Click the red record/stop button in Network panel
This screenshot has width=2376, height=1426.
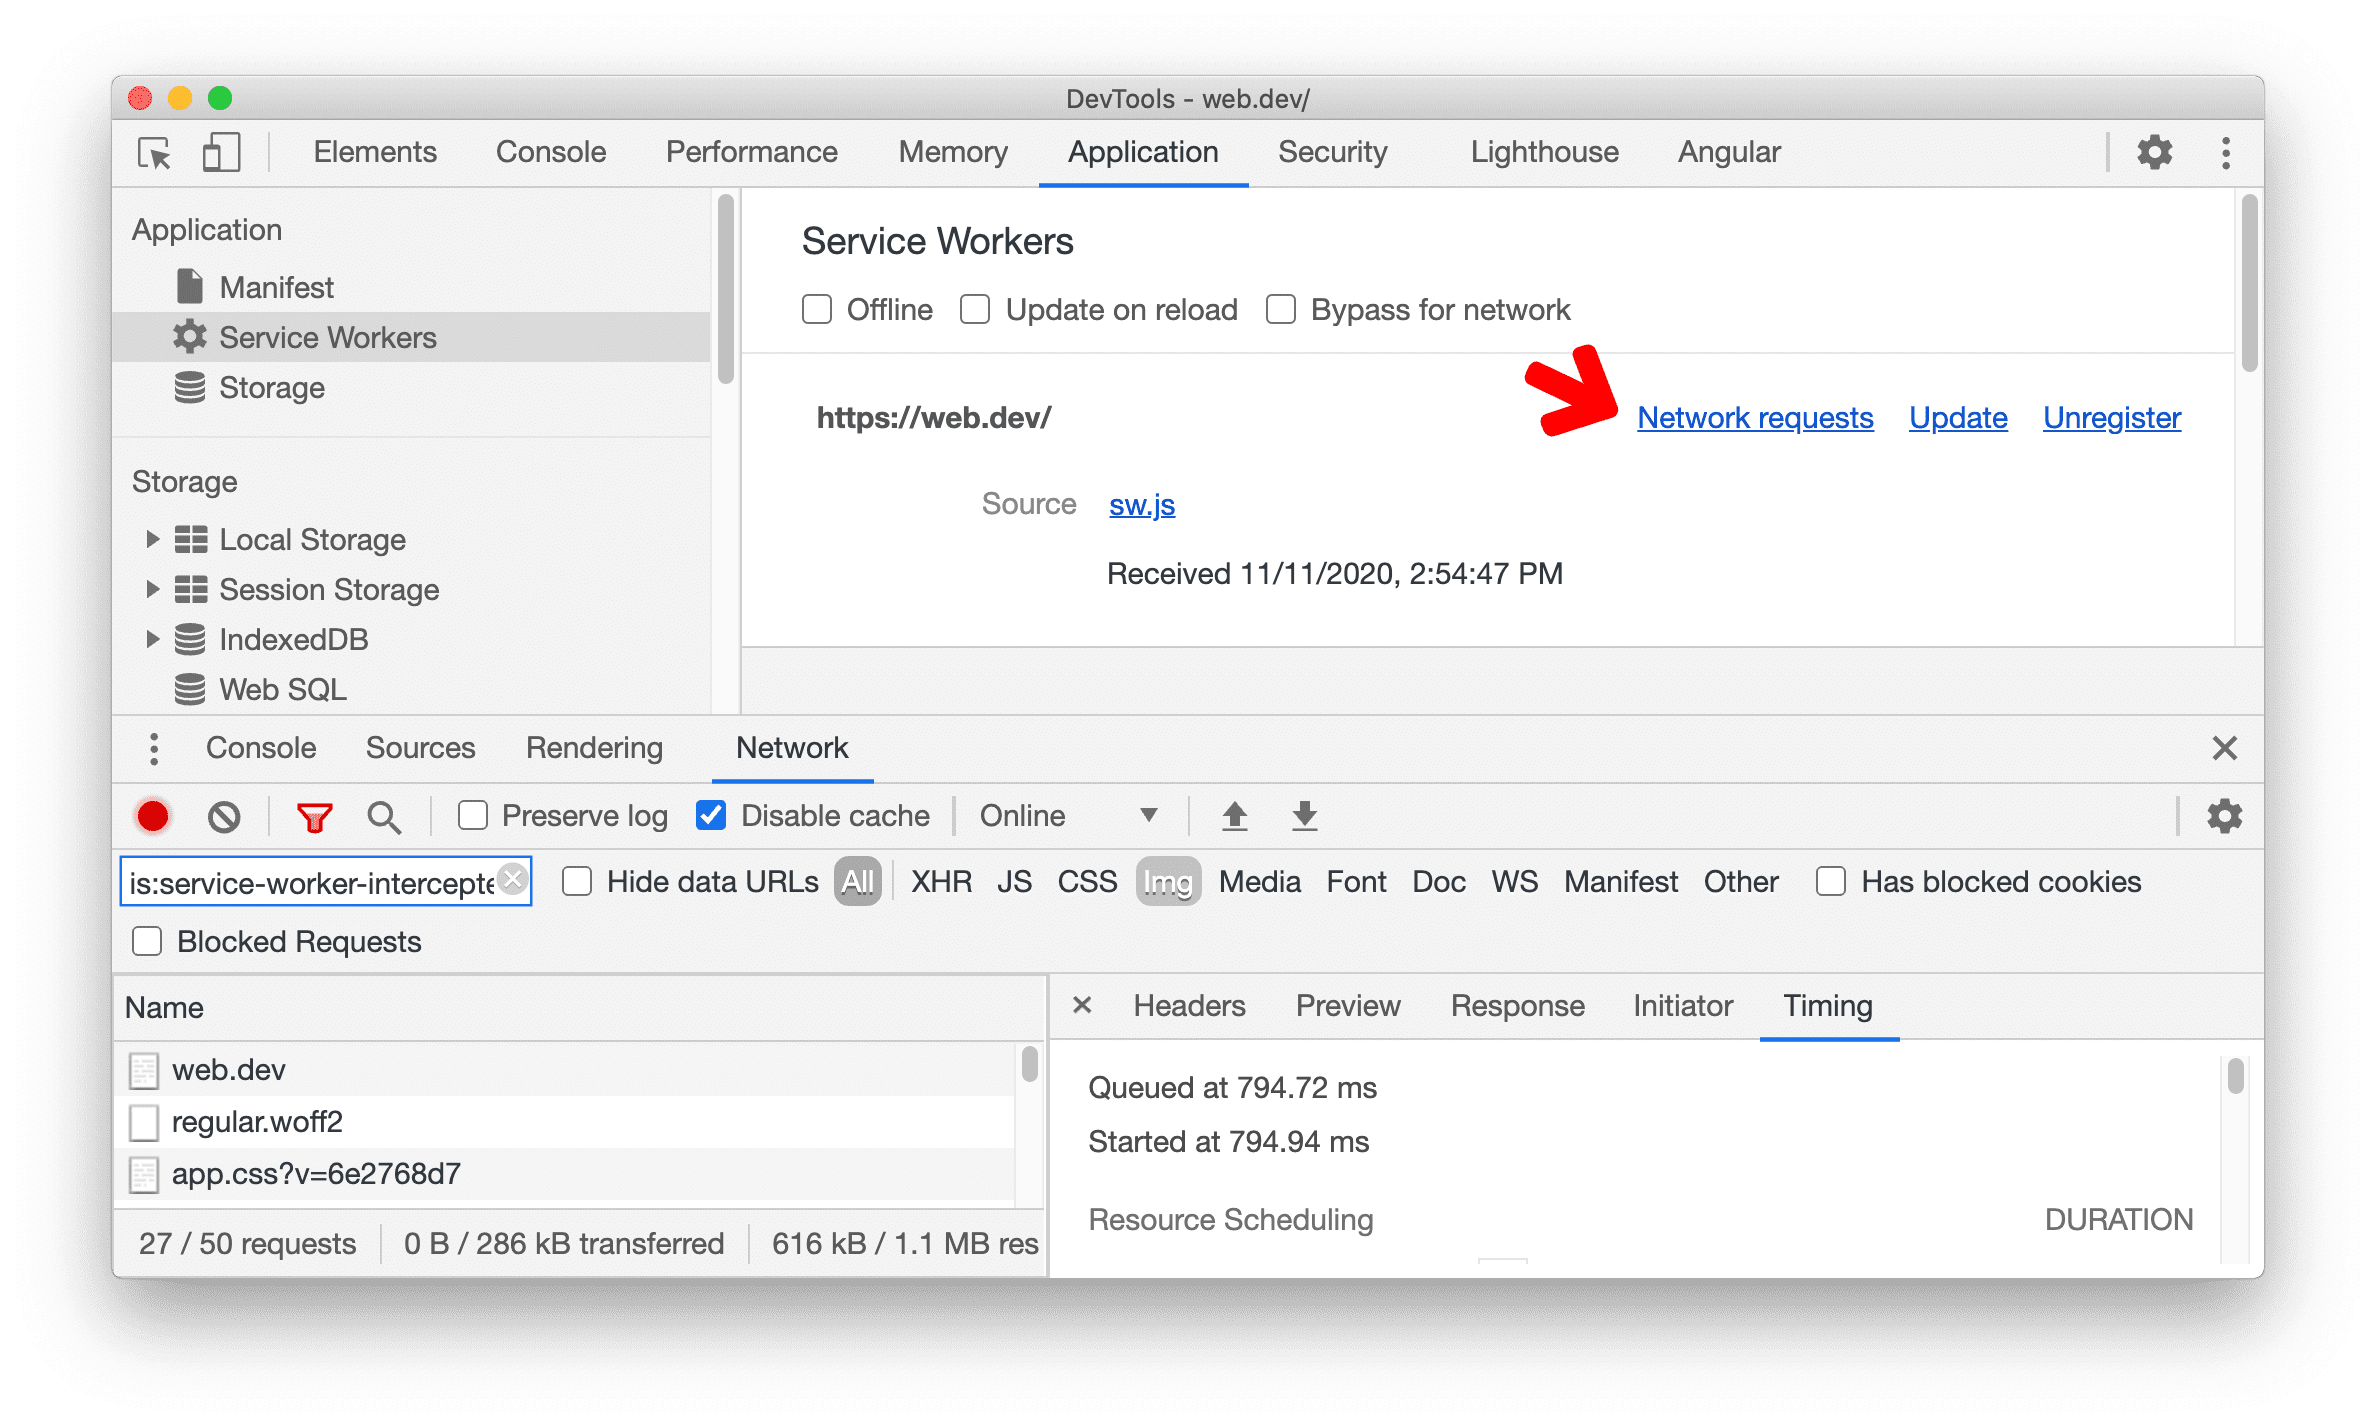tap(153, 815)
